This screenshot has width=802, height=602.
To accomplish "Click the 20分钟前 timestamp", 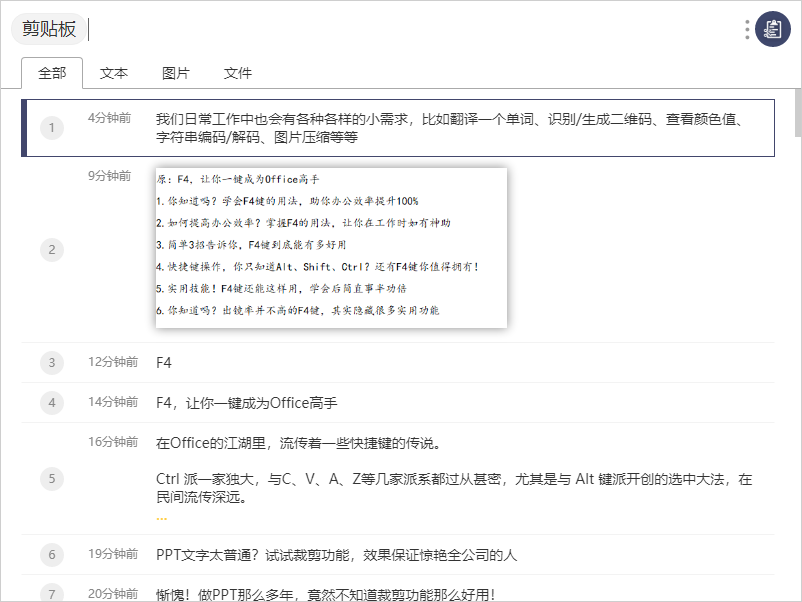I will tap(113, 594).
